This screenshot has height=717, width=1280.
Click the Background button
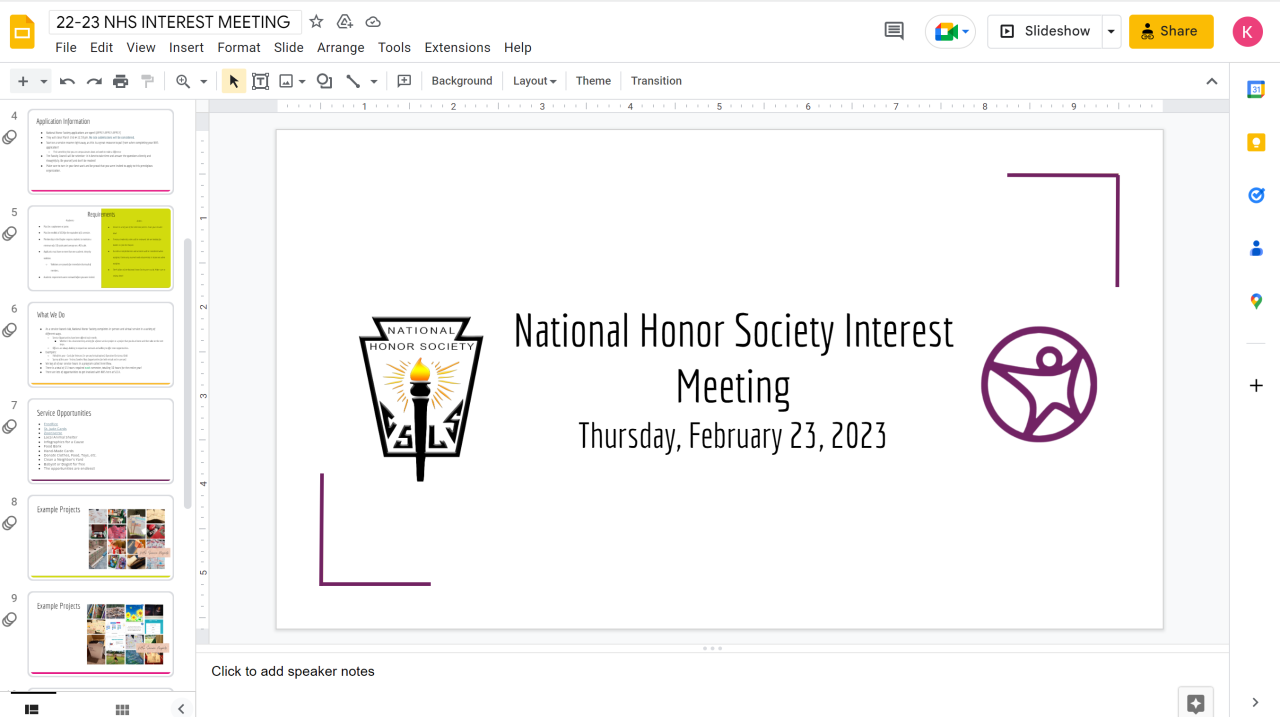tap(462, 81)
